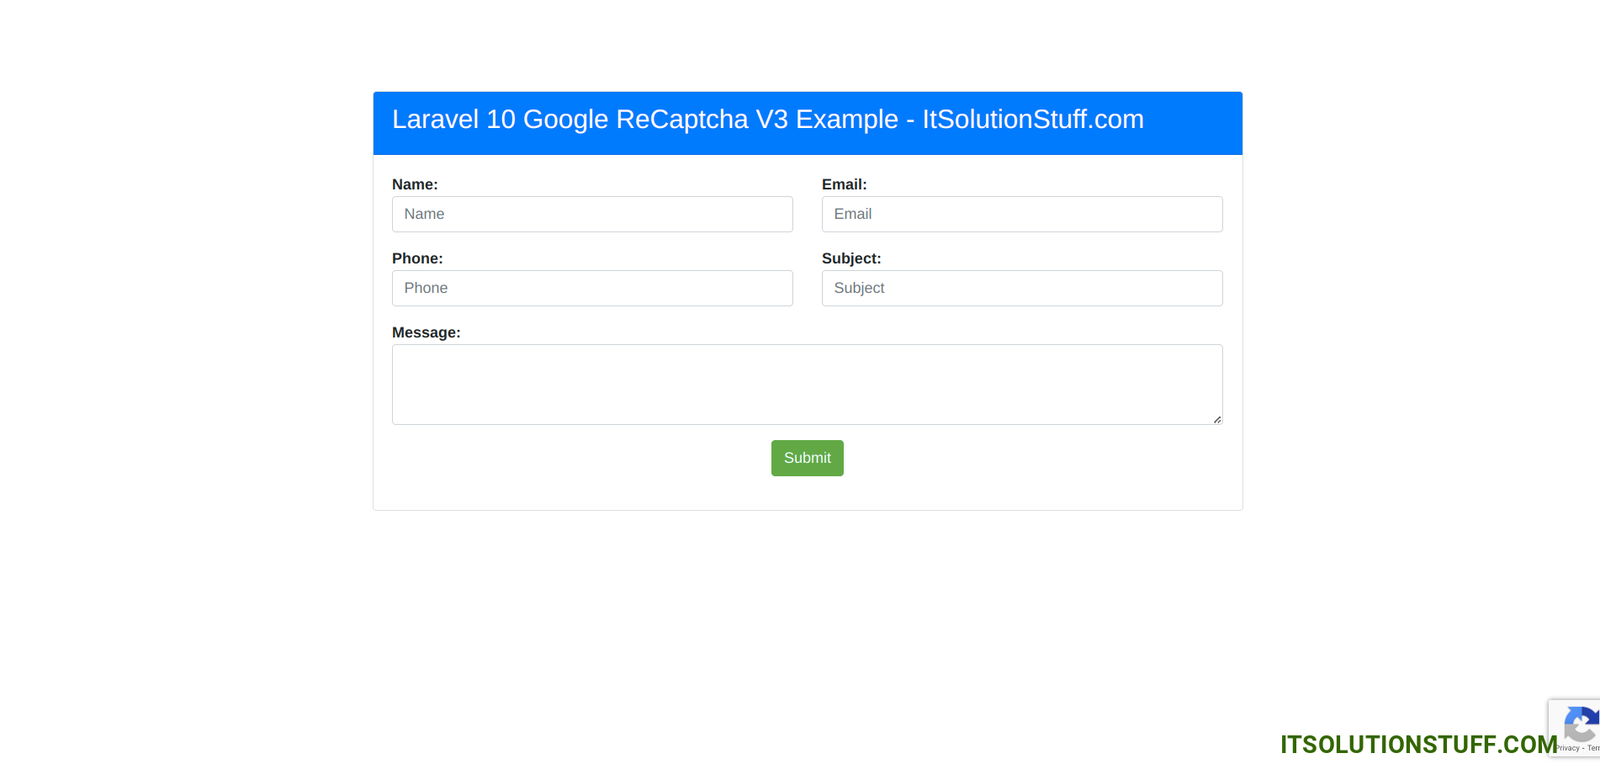This screenshot has width=1600, height=770.
Task: Click the "Name:" field label
Action: click(x=414, y=185)
